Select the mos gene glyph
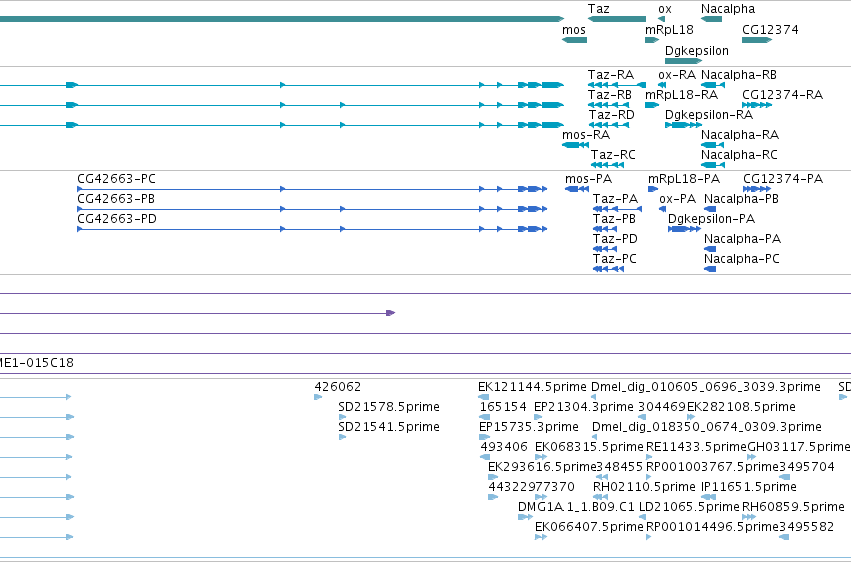This screenshot has width=851, height=562. point(574,40)
